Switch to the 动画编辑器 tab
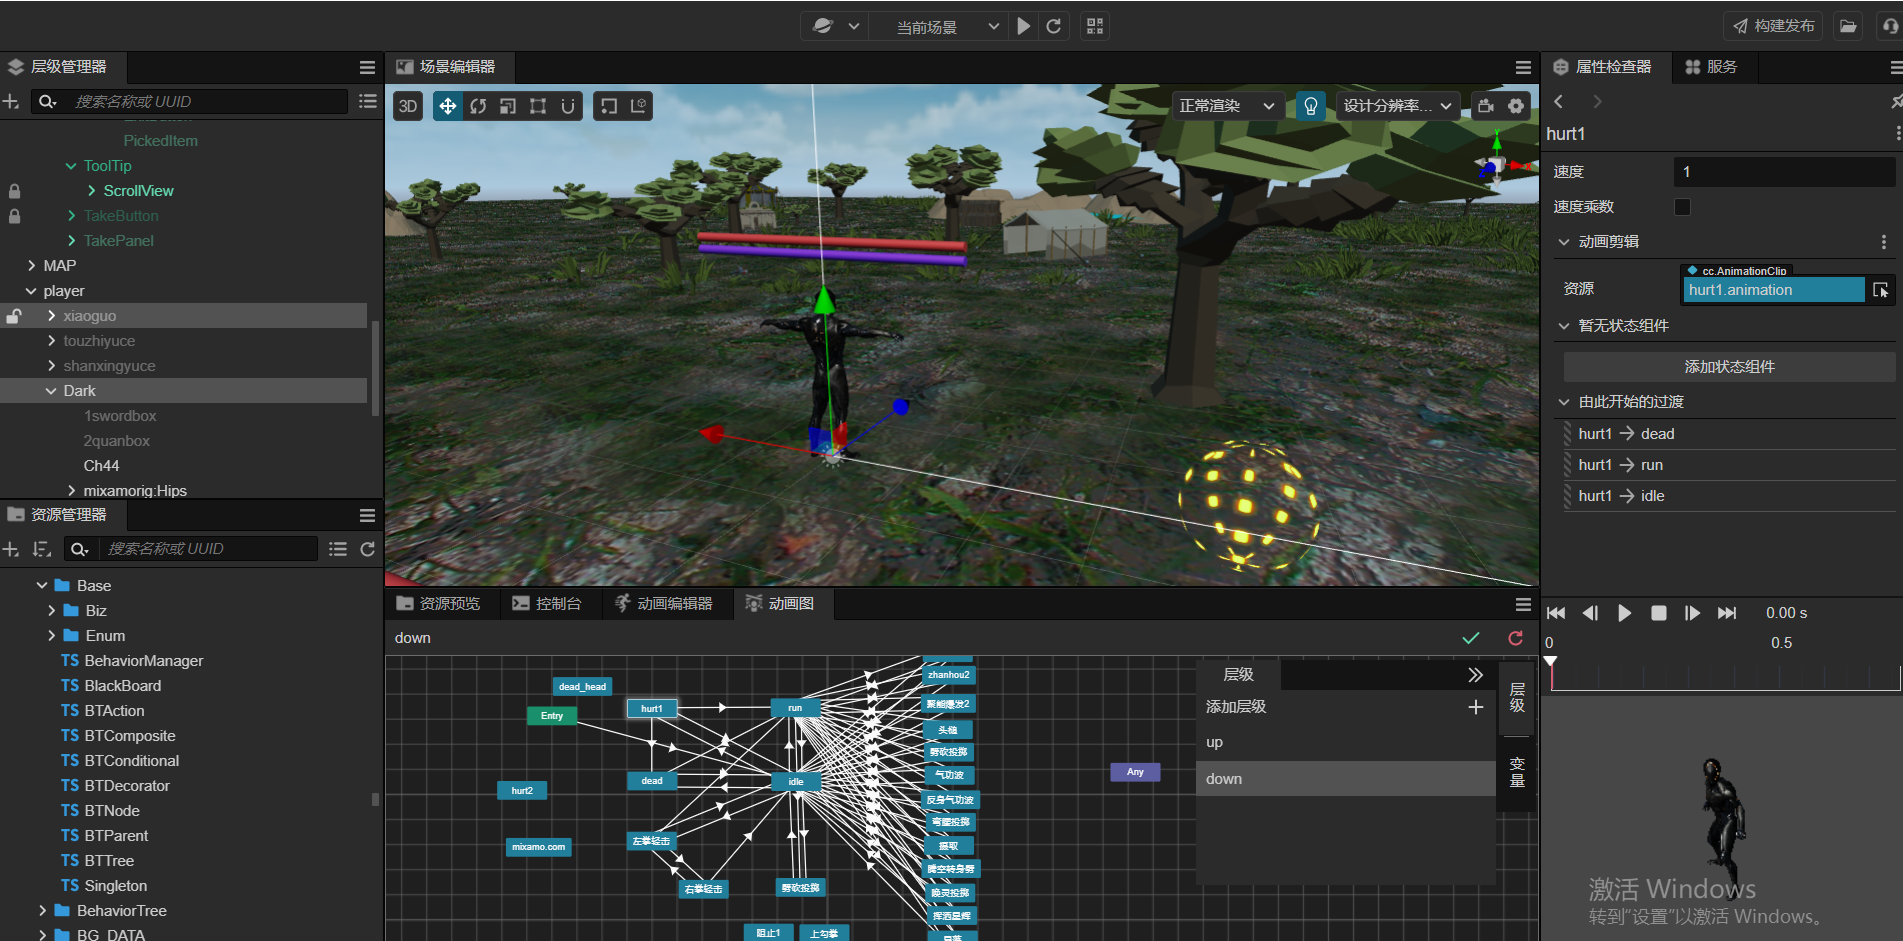This screenshot has width=1903, height=941. coord(664,604)
